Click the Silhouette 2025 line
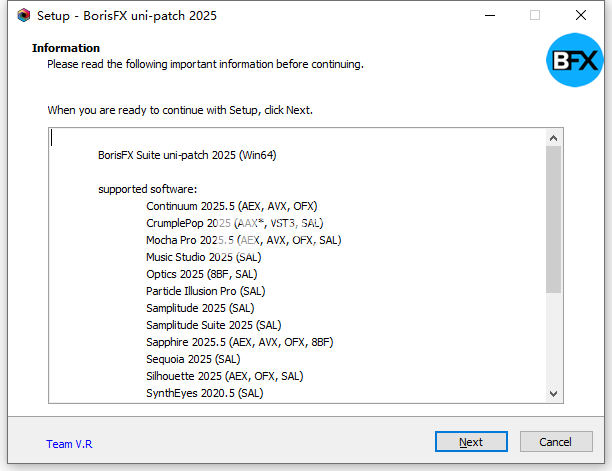The height and width of the screenshot is (471, 612). (224, 376)
